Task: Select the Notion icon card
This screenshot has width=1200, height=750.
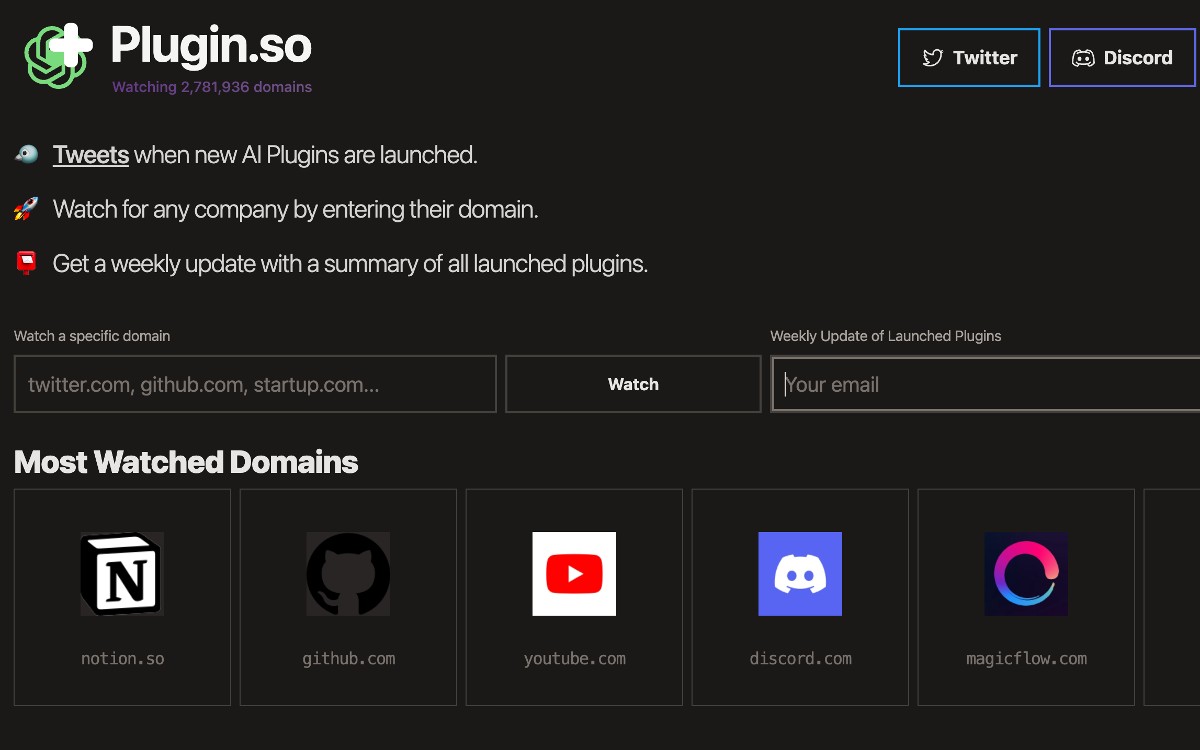Action: point(121,574)
